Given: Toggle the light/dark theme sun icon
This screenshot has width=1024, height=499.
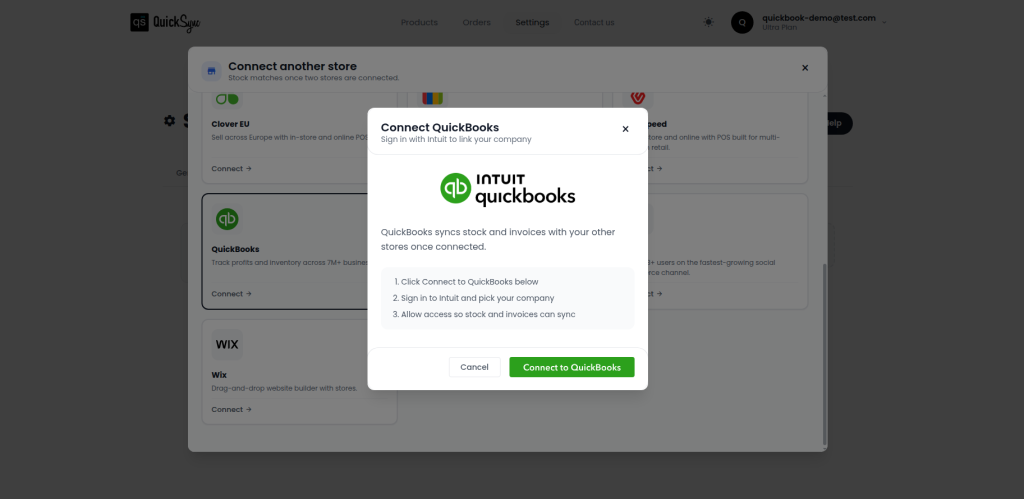Looking at the screenshot, I should pyautogui.click(x=709, y=22).
